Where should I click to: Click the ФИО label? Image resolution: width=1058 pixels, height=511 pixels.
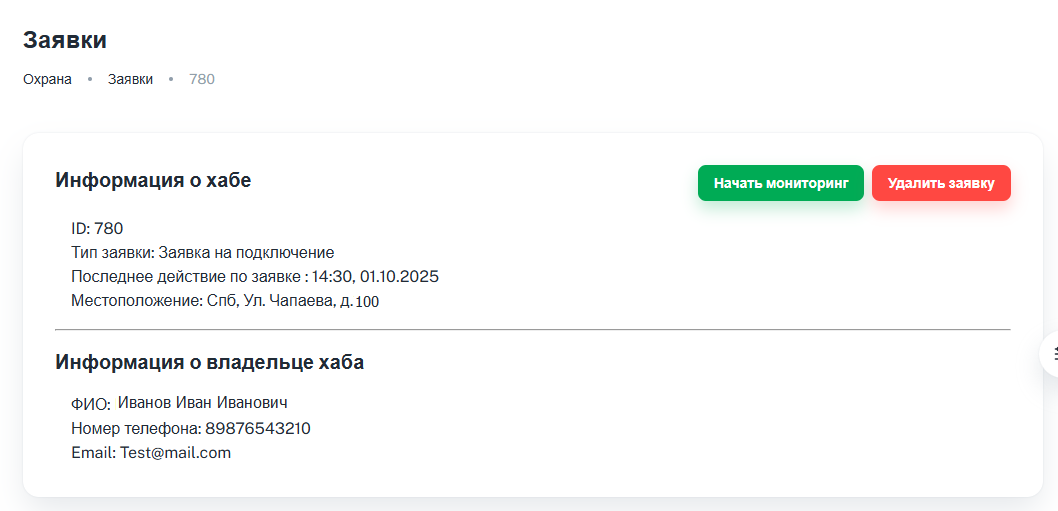tap(90, 405)
